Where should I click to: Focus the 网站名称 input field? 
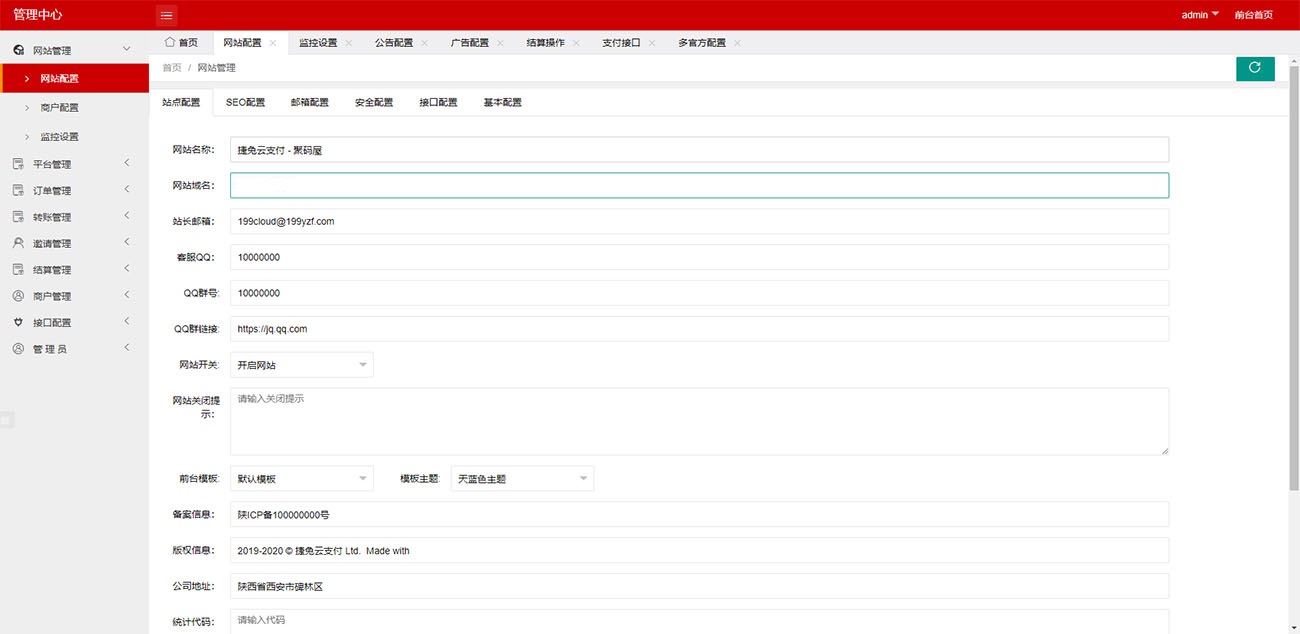[x=699, y=150]
